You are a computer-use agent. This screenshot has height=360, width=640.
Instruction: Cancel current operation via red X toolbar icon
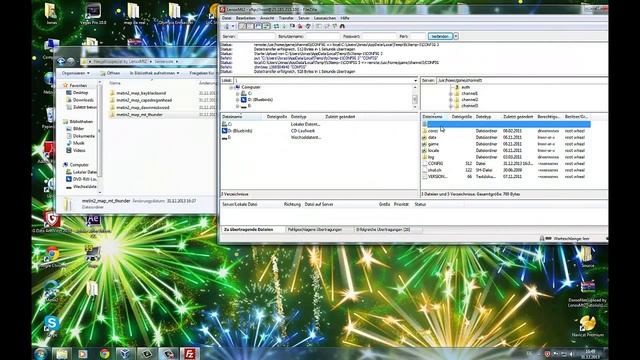[300, 26]
